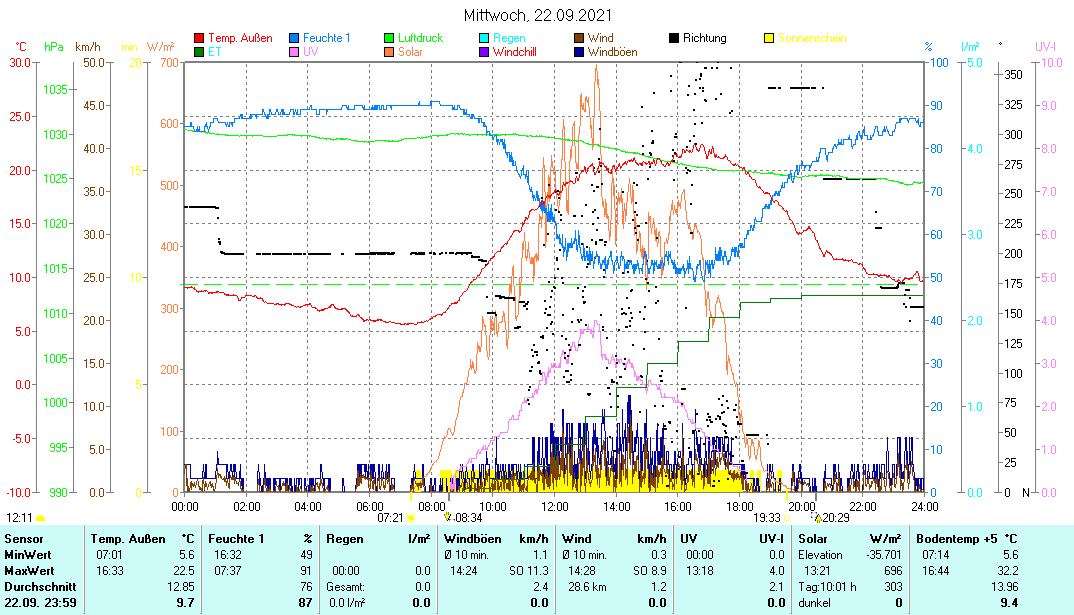Click the marker icon beside 08:34
The image size is (1074, 615).
coord(449,518)
